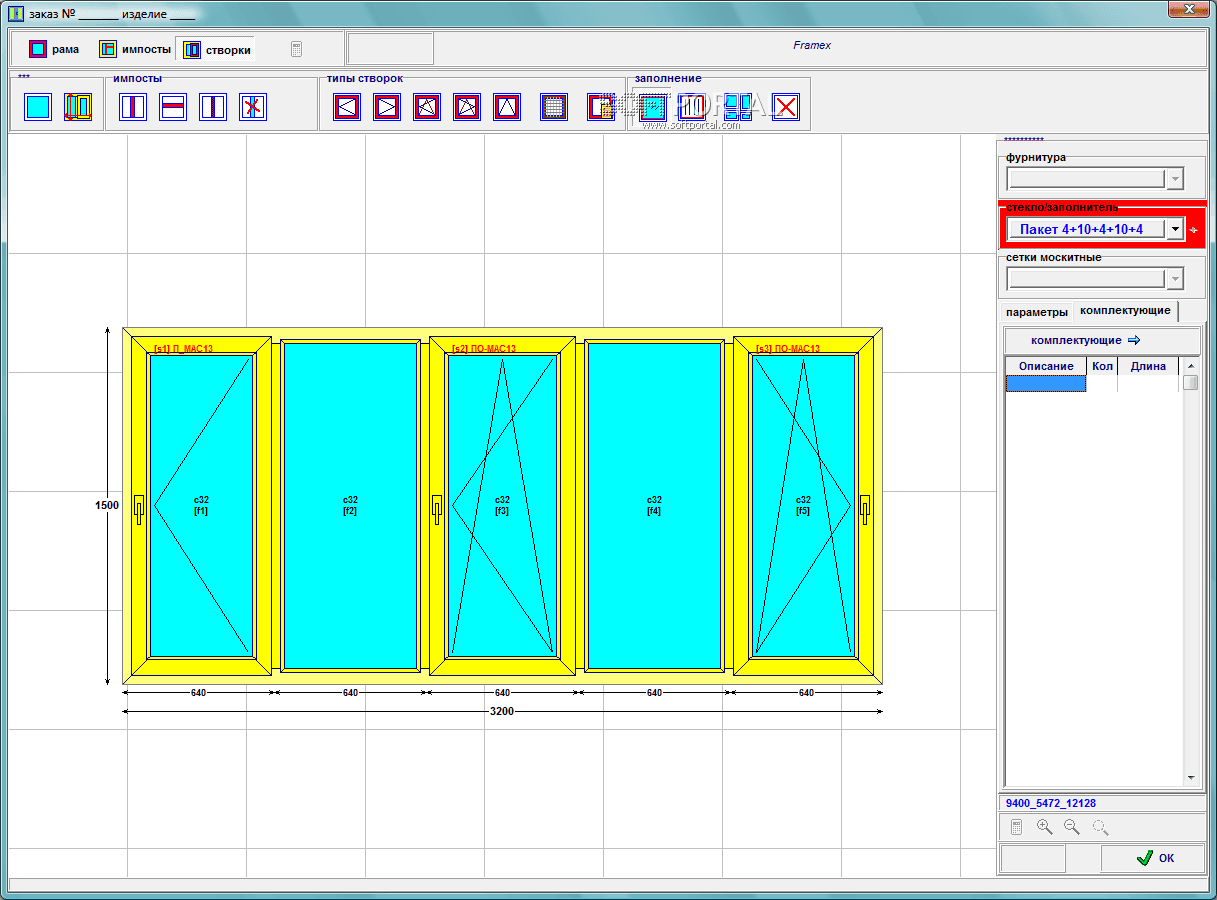The width and height of the screenshot is (1217, 900).
Task: Choose the mosquito net sash icon
Action: pos(554,107)
